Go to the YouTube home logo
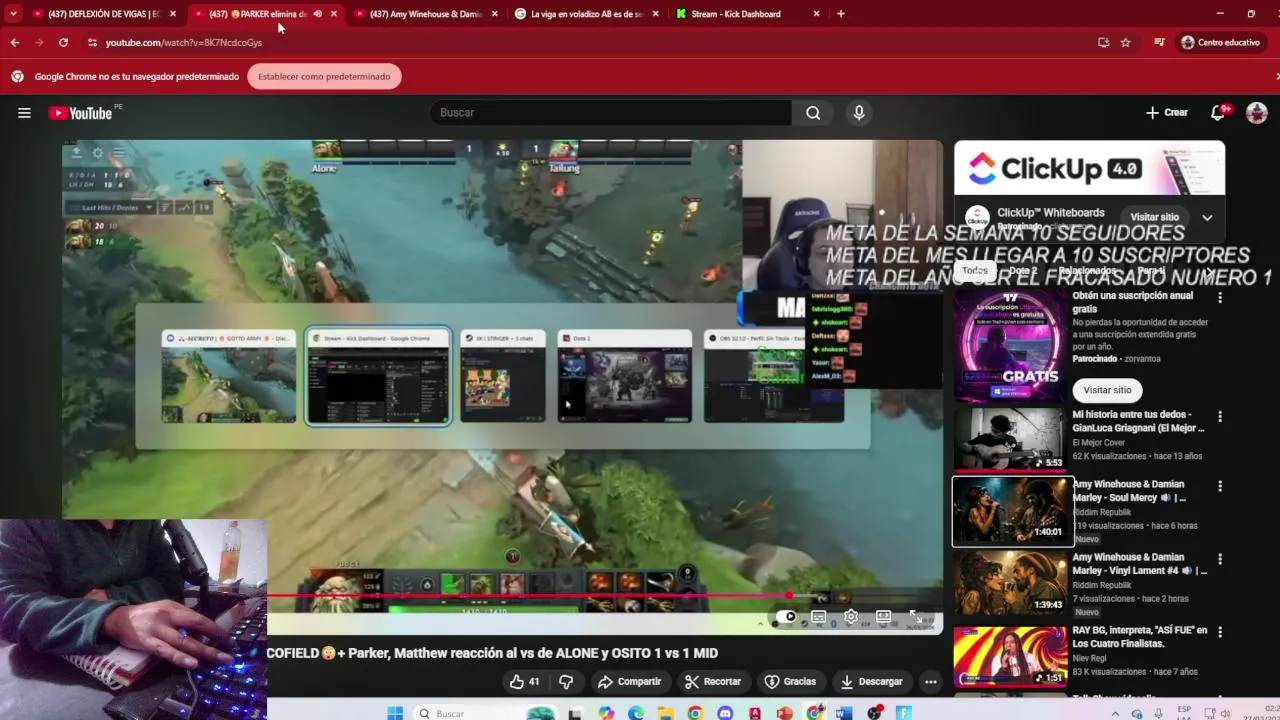 pyautogui.click(x=81, y=113)
